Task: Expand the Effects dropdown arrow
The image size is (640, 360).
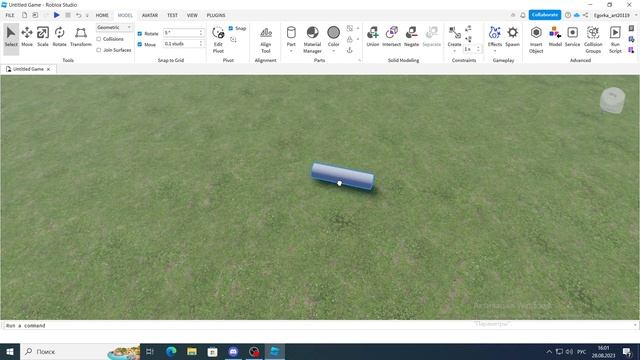Action: click(495, 51)
